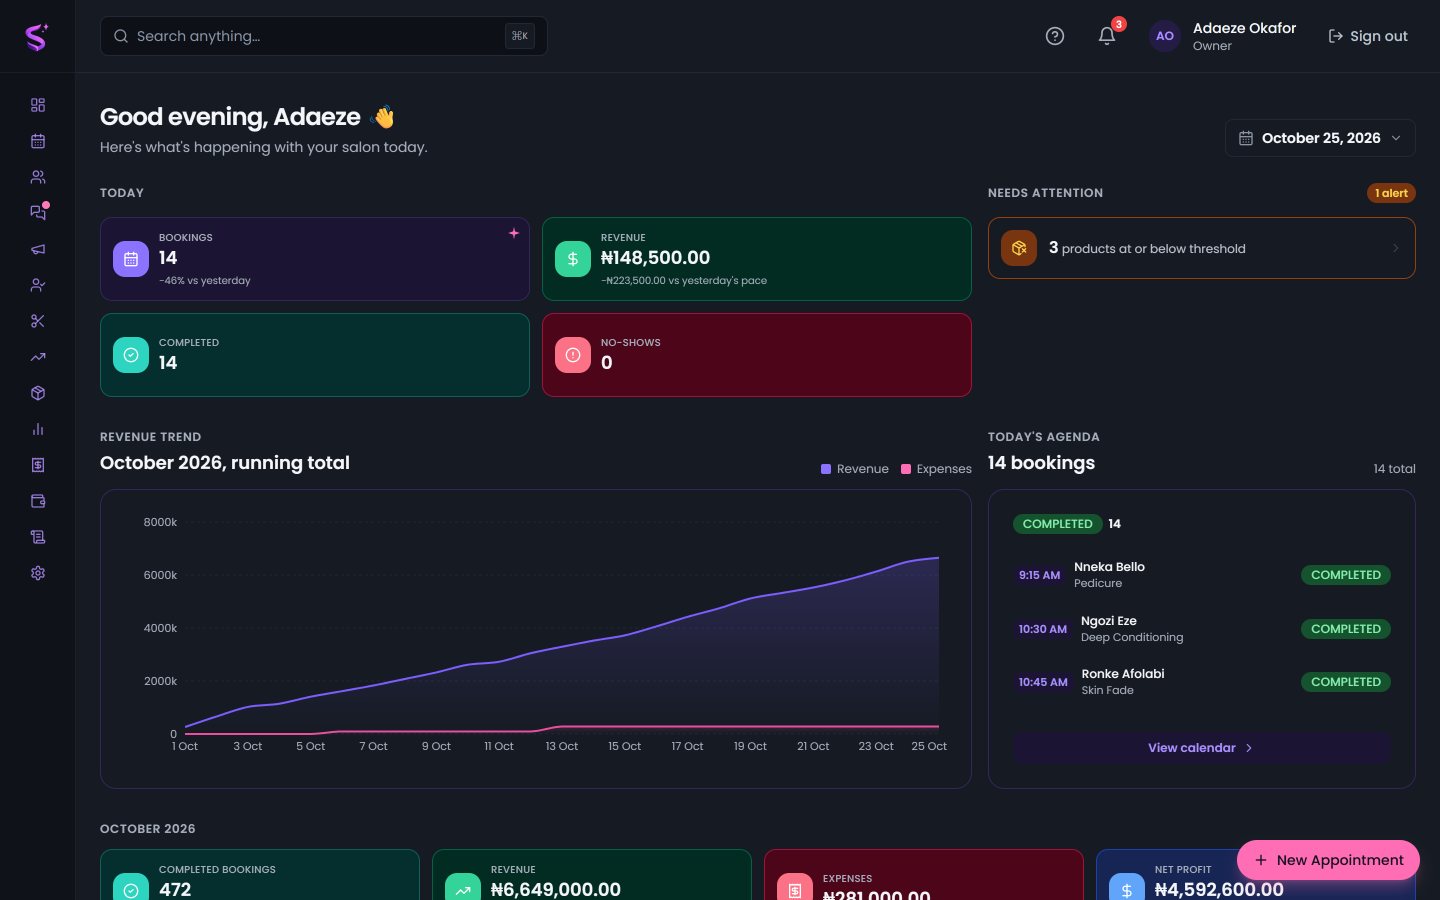Select Ngozi Eze Deep Conditioning appointment
Viewport: 1440px width, 900px height.
click(1201, 629)
